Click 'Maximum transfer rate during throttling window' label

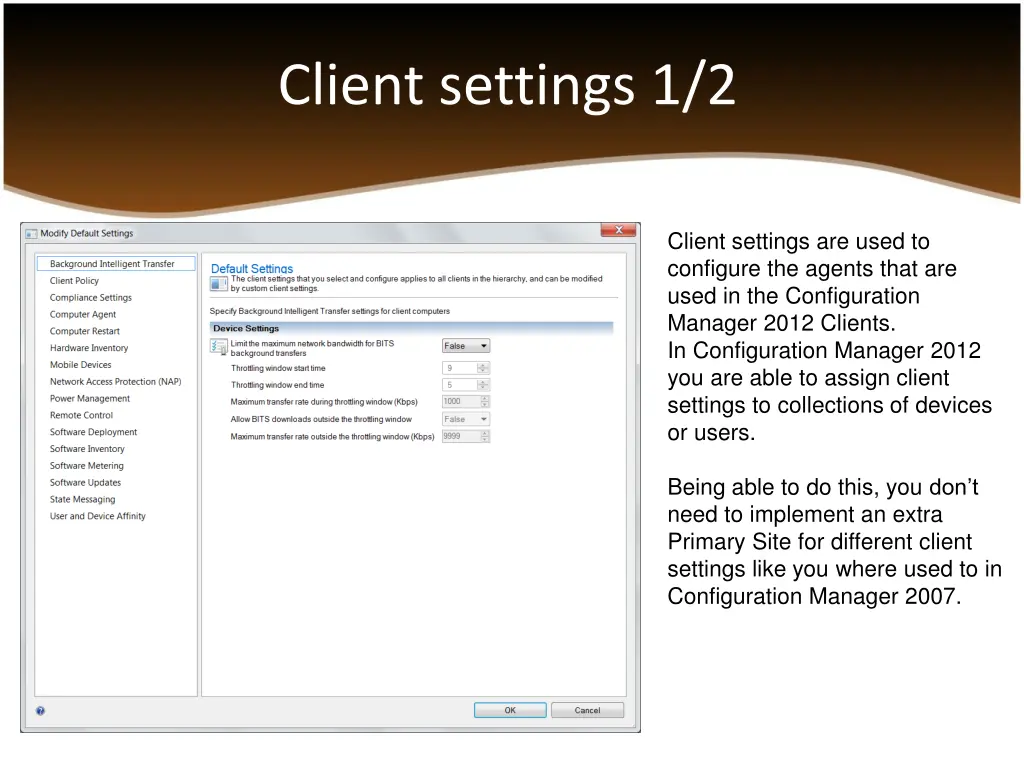pyautogui.click(x=324, y=402)
